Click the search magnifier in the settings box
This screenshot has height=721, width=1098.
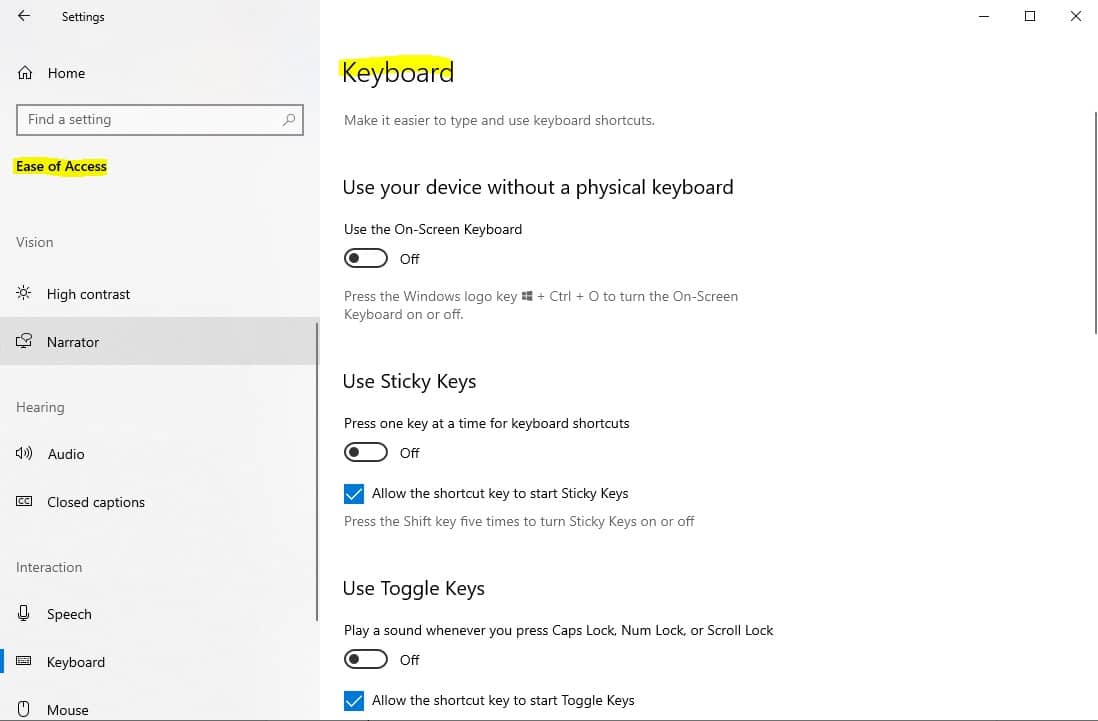click(289, 119)
